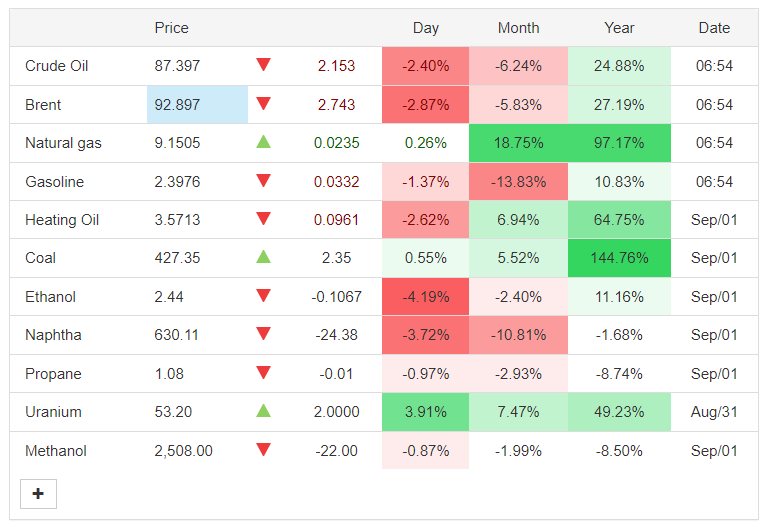Click Methanol month change -1.99%
The width and height of the screenshot is (765, 528).
(x=518, y=451)
